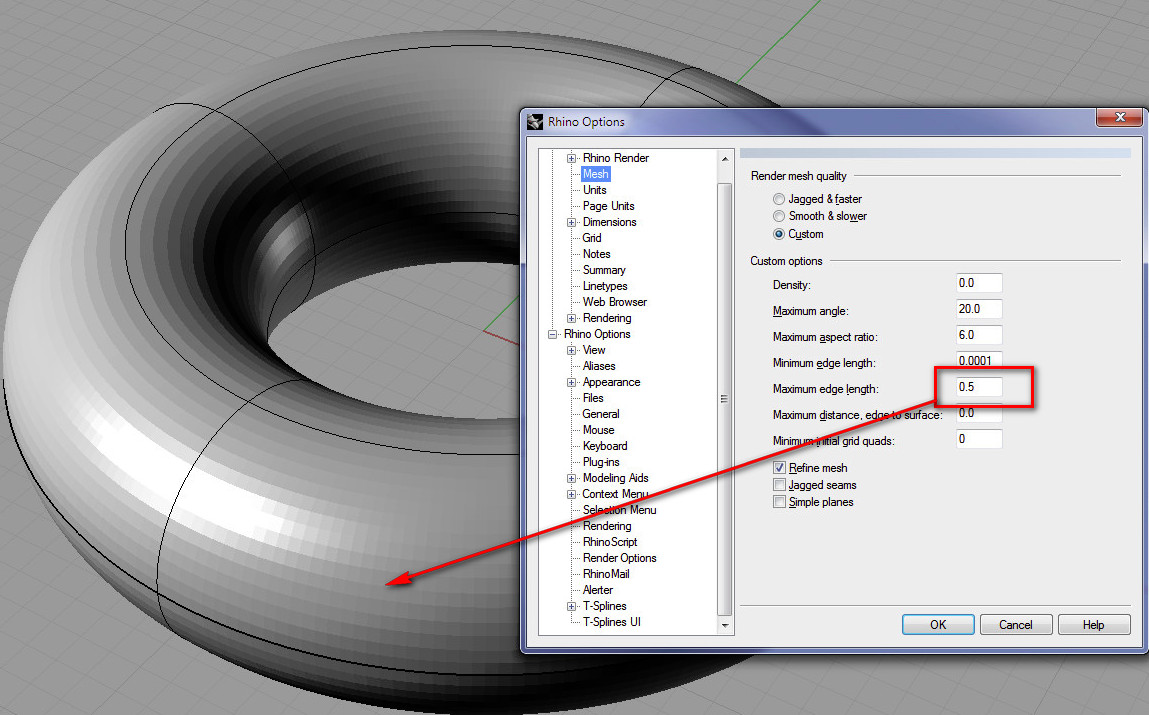Choose Smooth & slower mesh quality
This screenshot has height=715, width=1149.
779,216
